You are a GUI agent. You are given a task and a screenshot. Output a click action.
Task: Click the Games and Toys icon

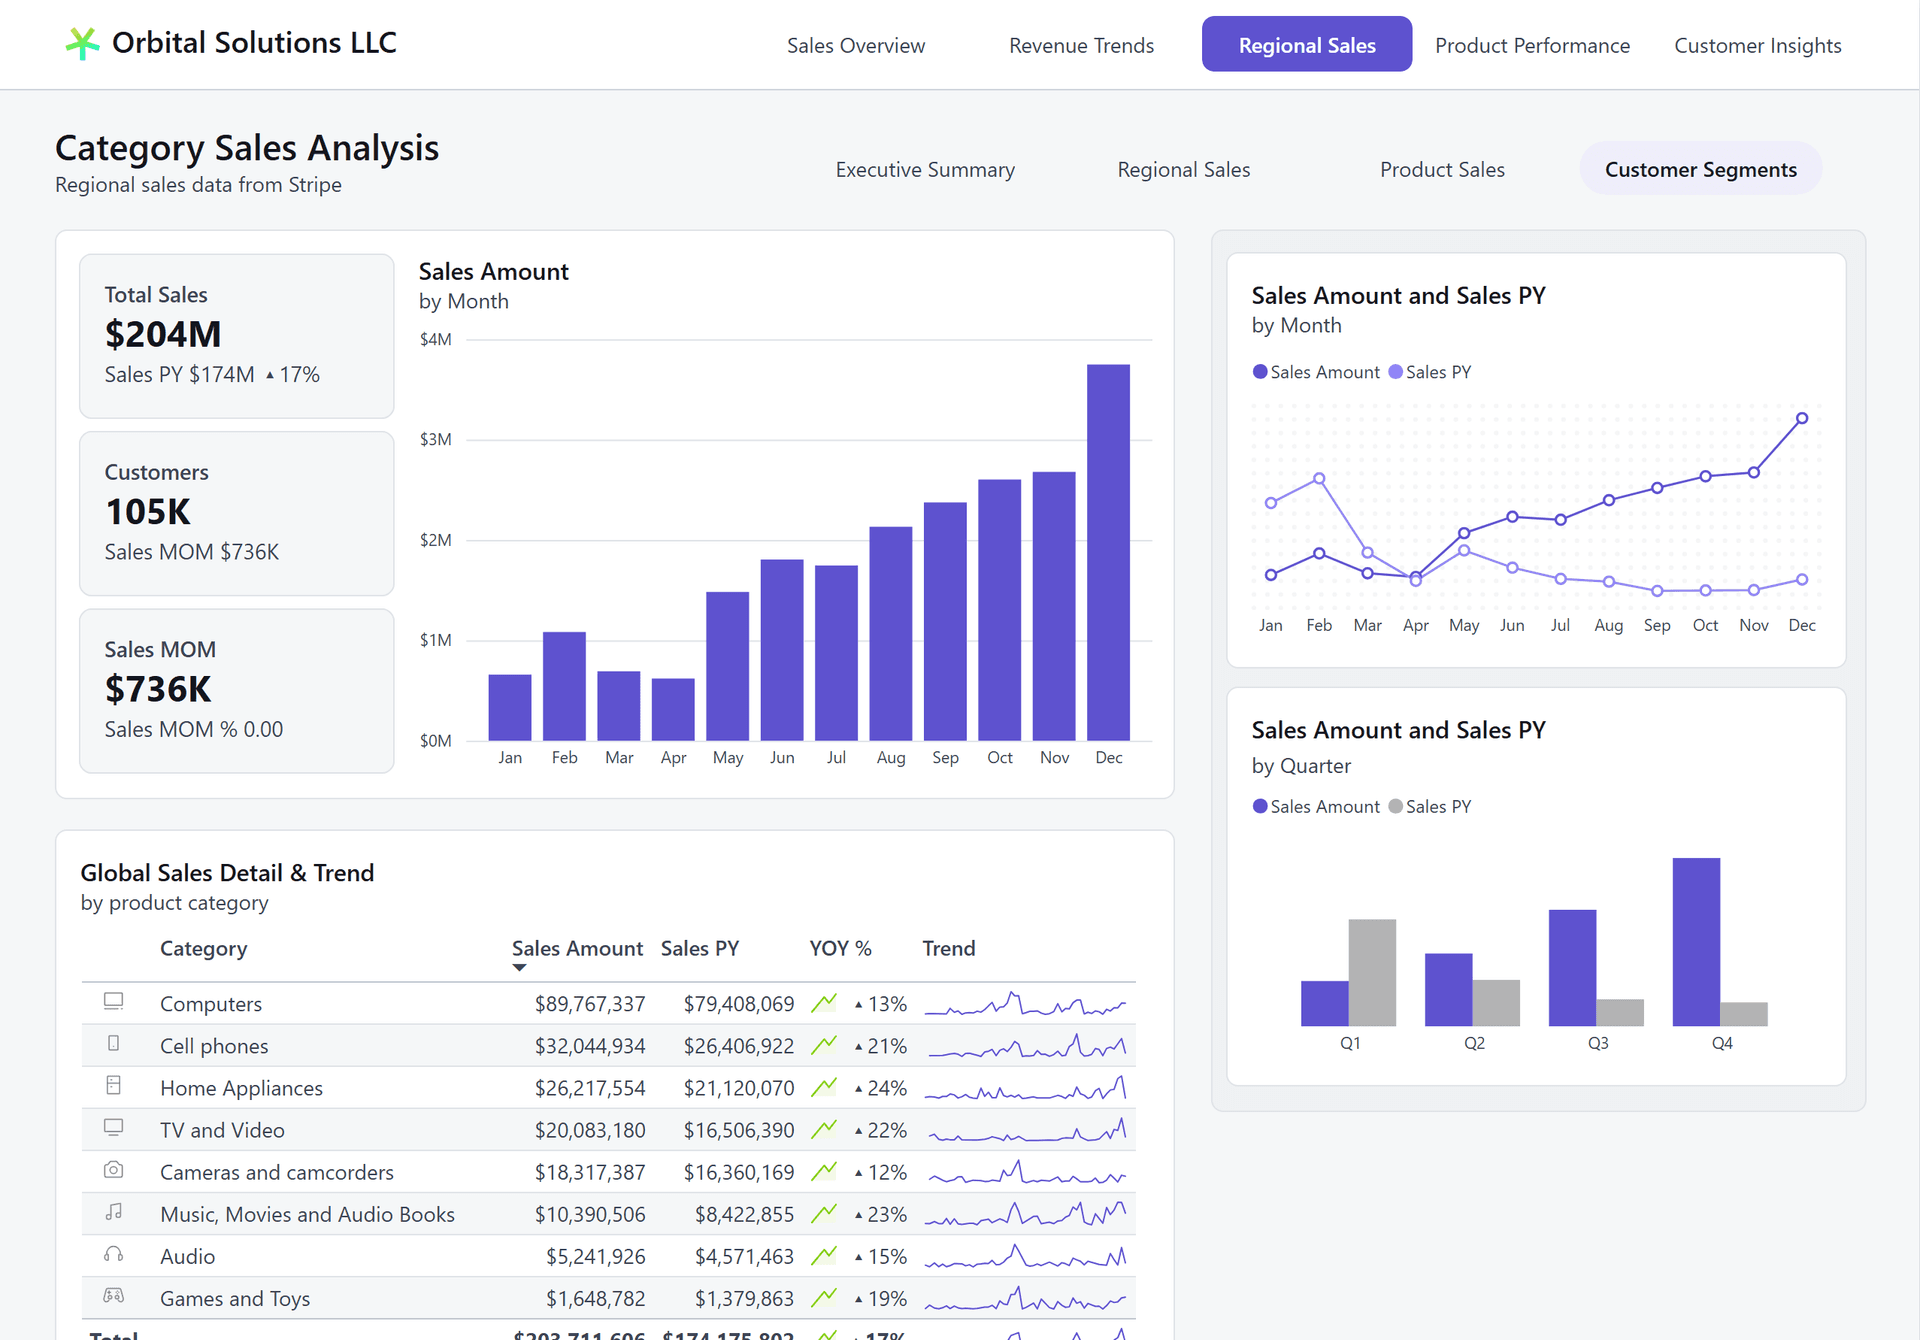click(x=114, y=1297)
